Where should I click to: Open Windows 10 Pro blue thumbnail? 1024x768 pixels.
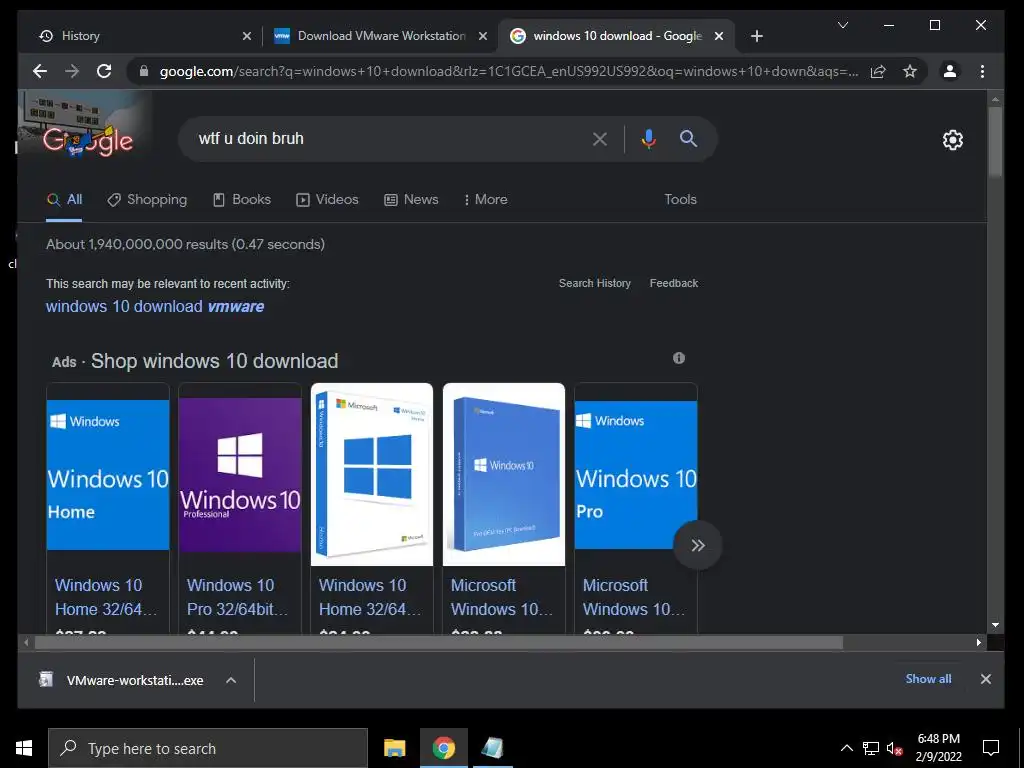[635, 475]
